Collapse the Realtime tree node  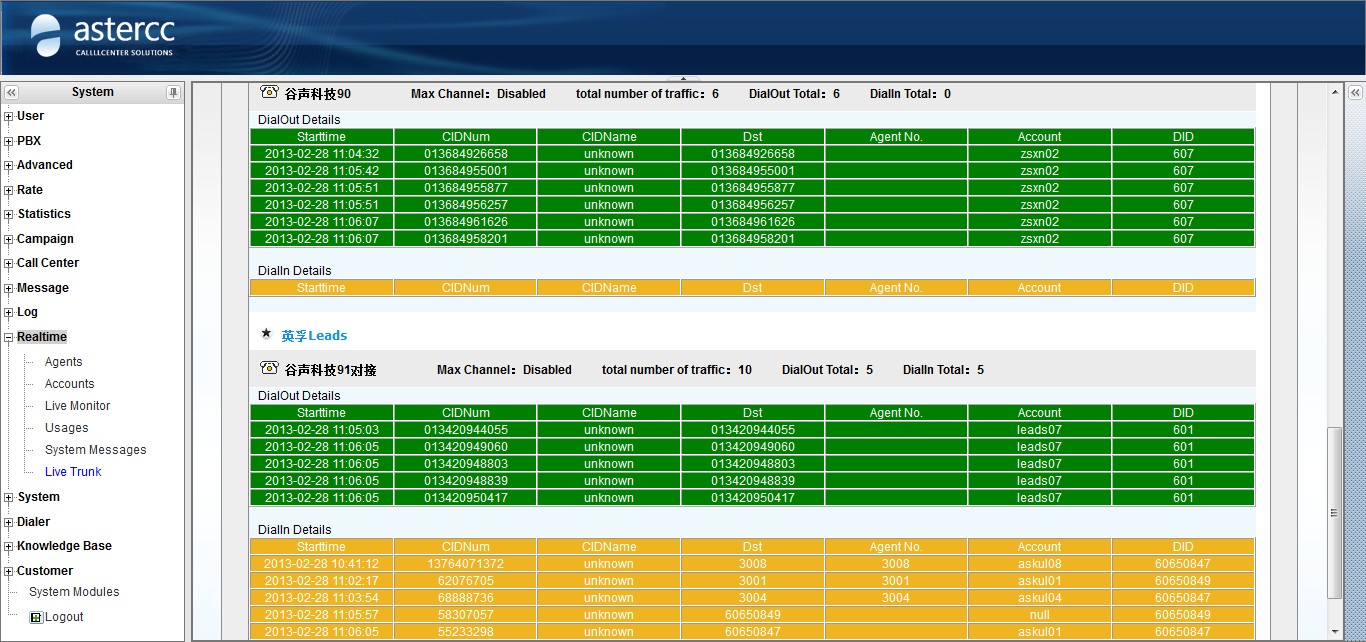(x=9, y=338)
